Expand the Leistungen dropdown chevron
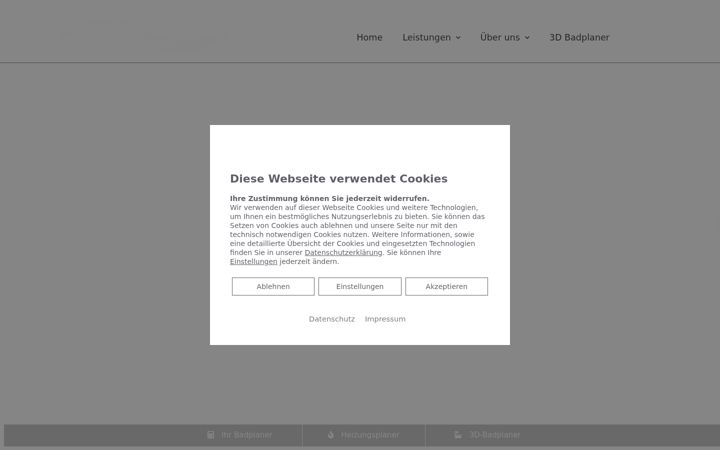This screenshot has width=720, height=450. [x=458, y=38]
